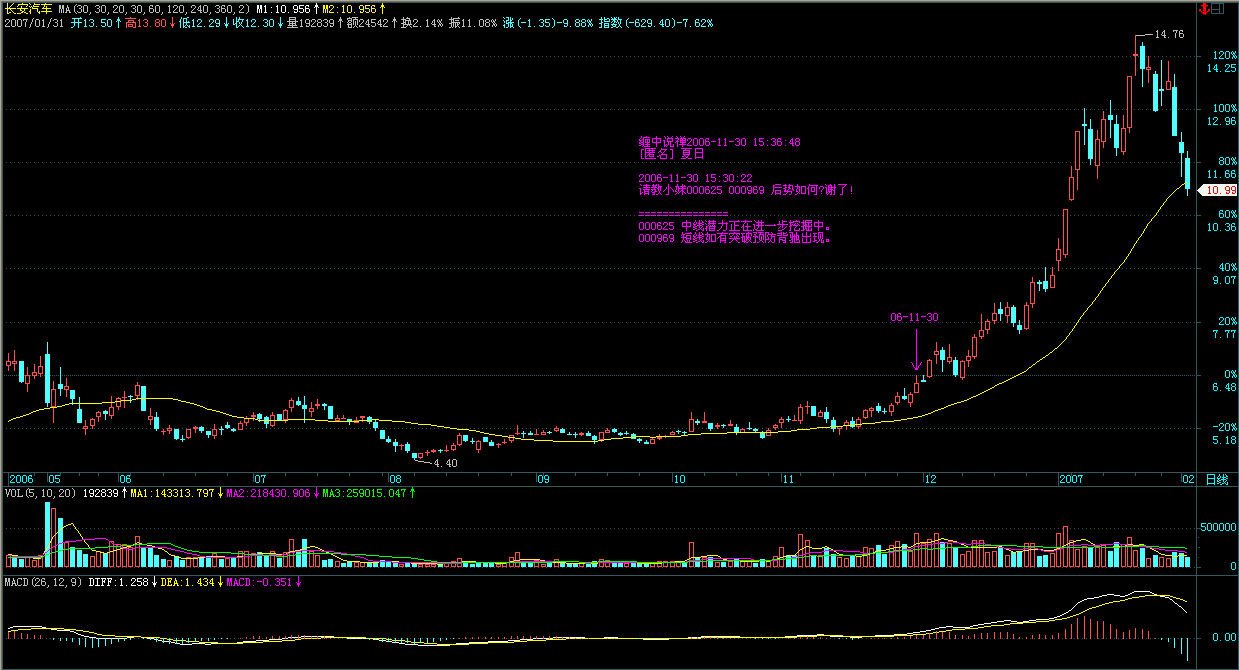Click the M1:10.956 moving average value
1239x670 pixels.
[x=285, y=8]
